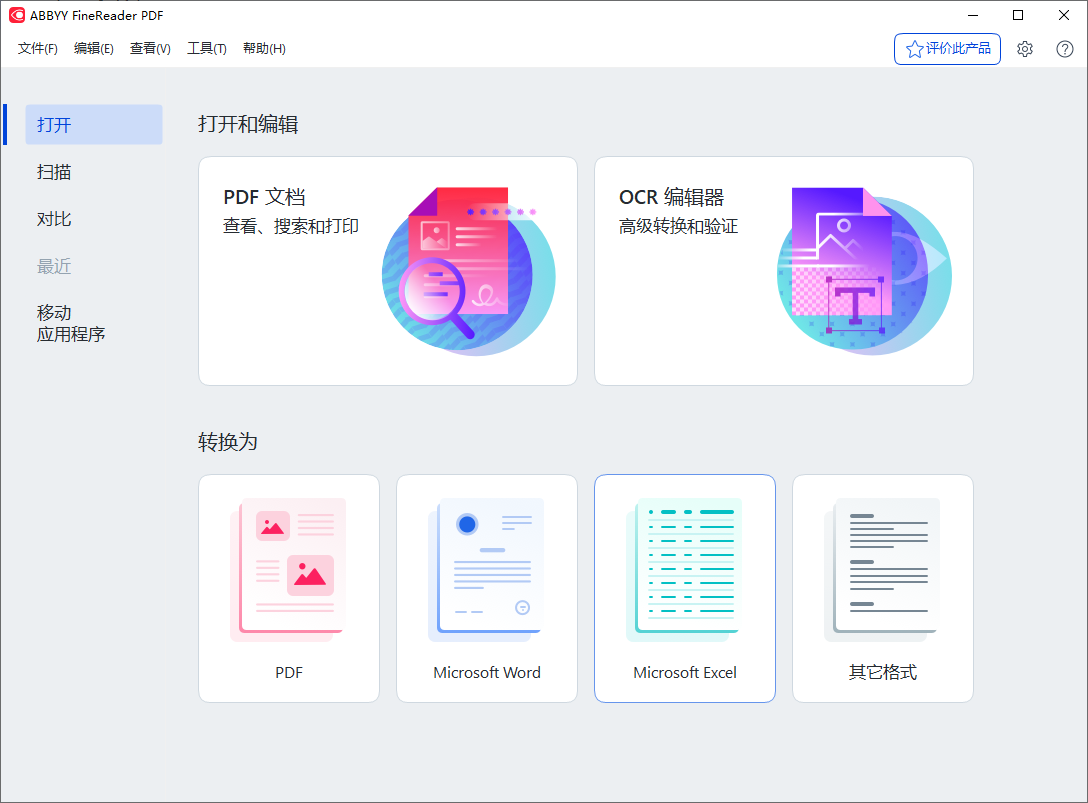Image resolution: width=1088 pixels, height=803 pixels.
Task: Click the 查看、搜索和打印 subtitle text
Action: click(291, 226)
